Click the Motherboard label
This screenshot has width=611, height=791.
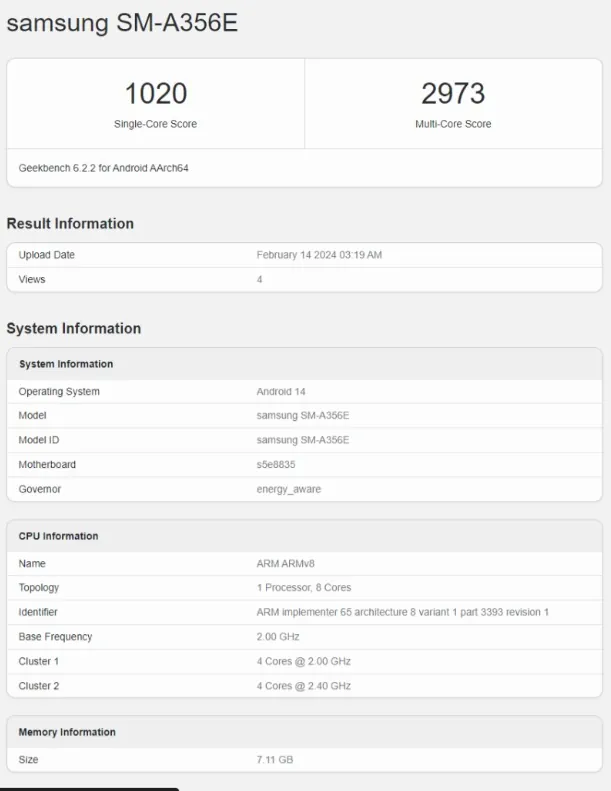coord(47,465)
